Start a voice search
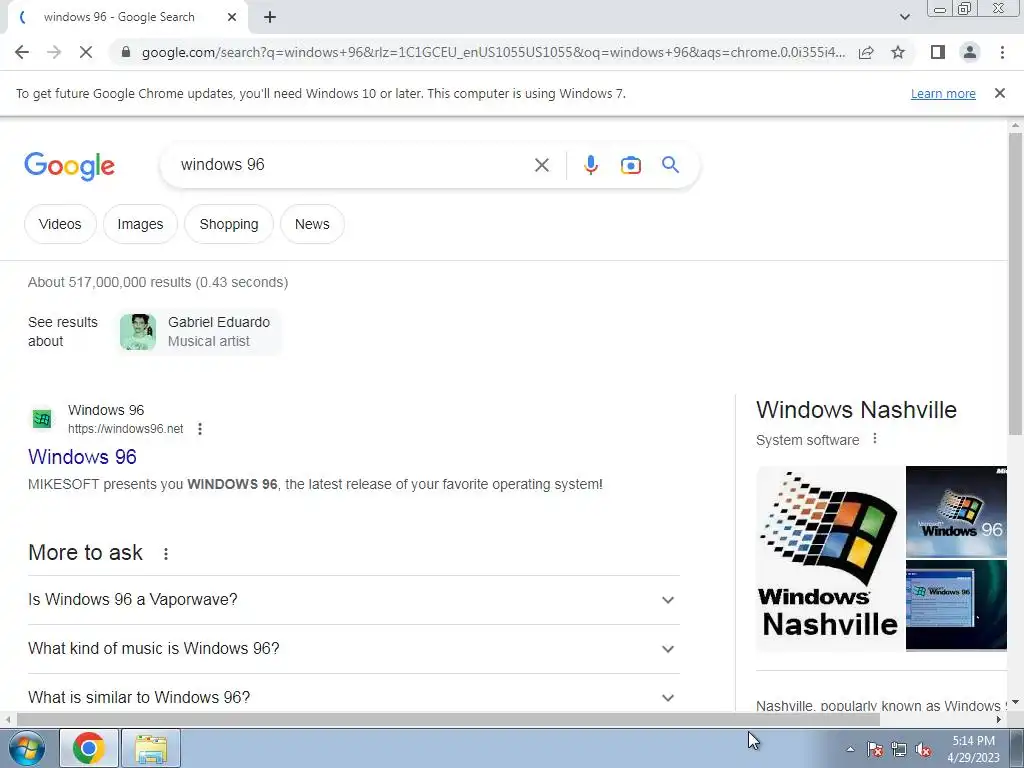The image size is (1024, 768). tap(590, 165)
